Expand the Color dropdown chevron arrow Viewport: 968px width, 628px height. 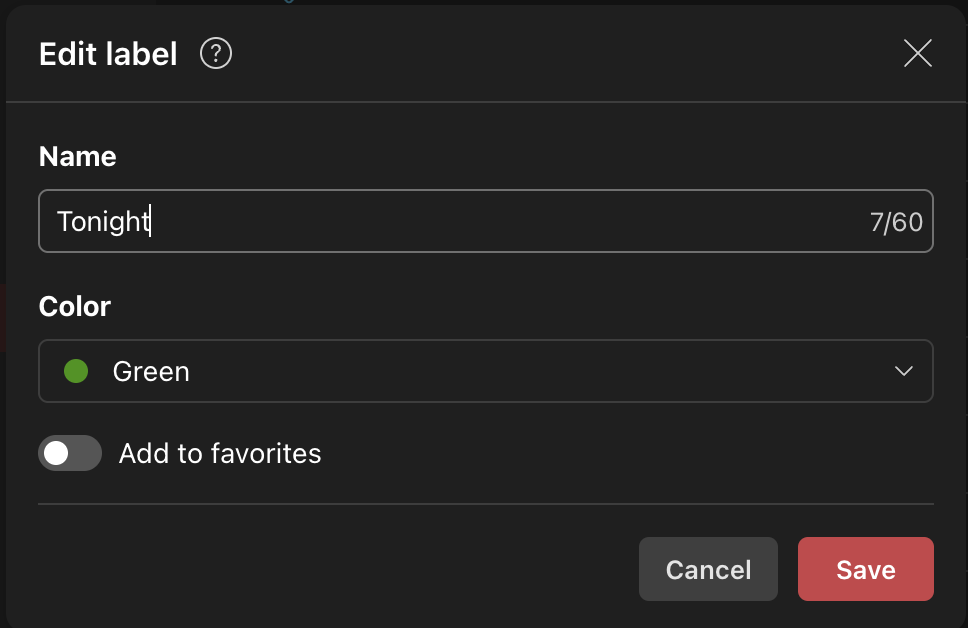(904, 371)
